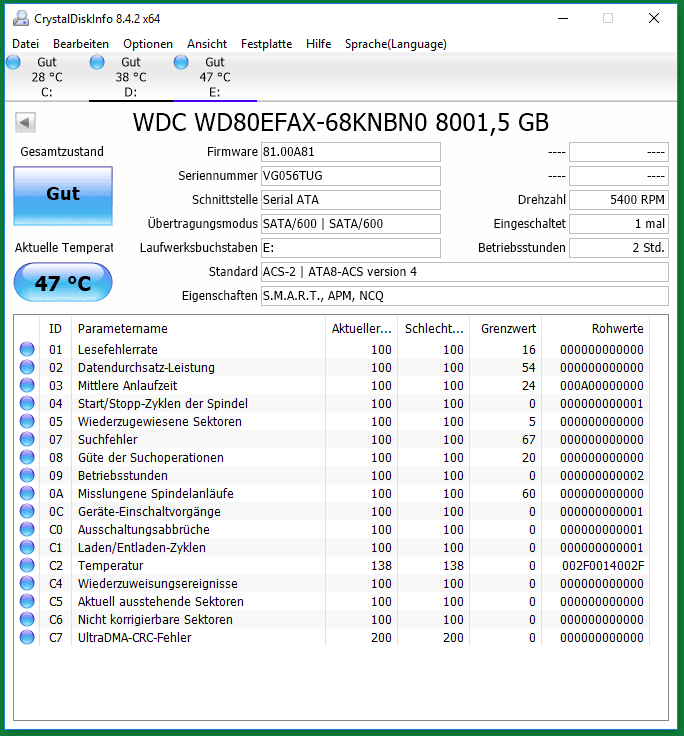Click the Schnittstelle field Serial ATA
The image size is (684, 736).
tap(351, 200)
